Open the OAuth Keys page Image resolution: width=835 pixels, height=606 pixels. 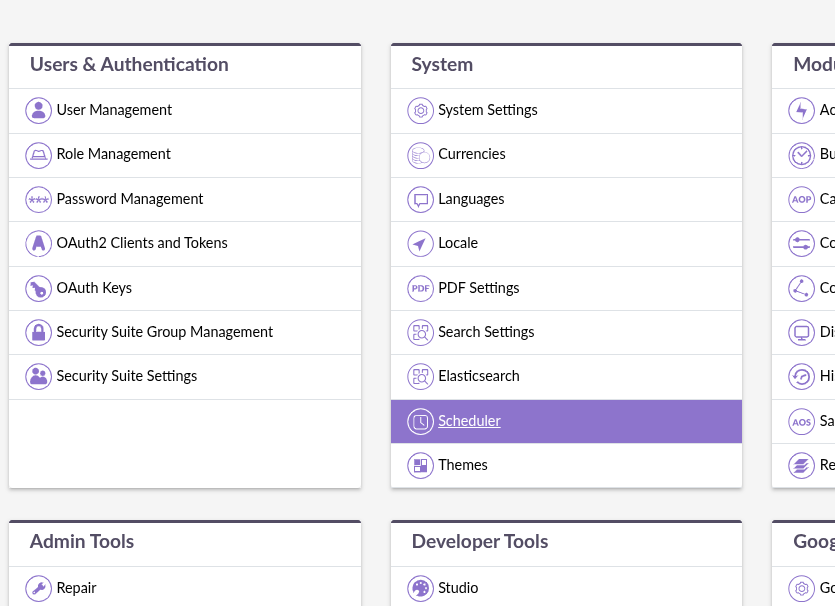click(94, 288)
